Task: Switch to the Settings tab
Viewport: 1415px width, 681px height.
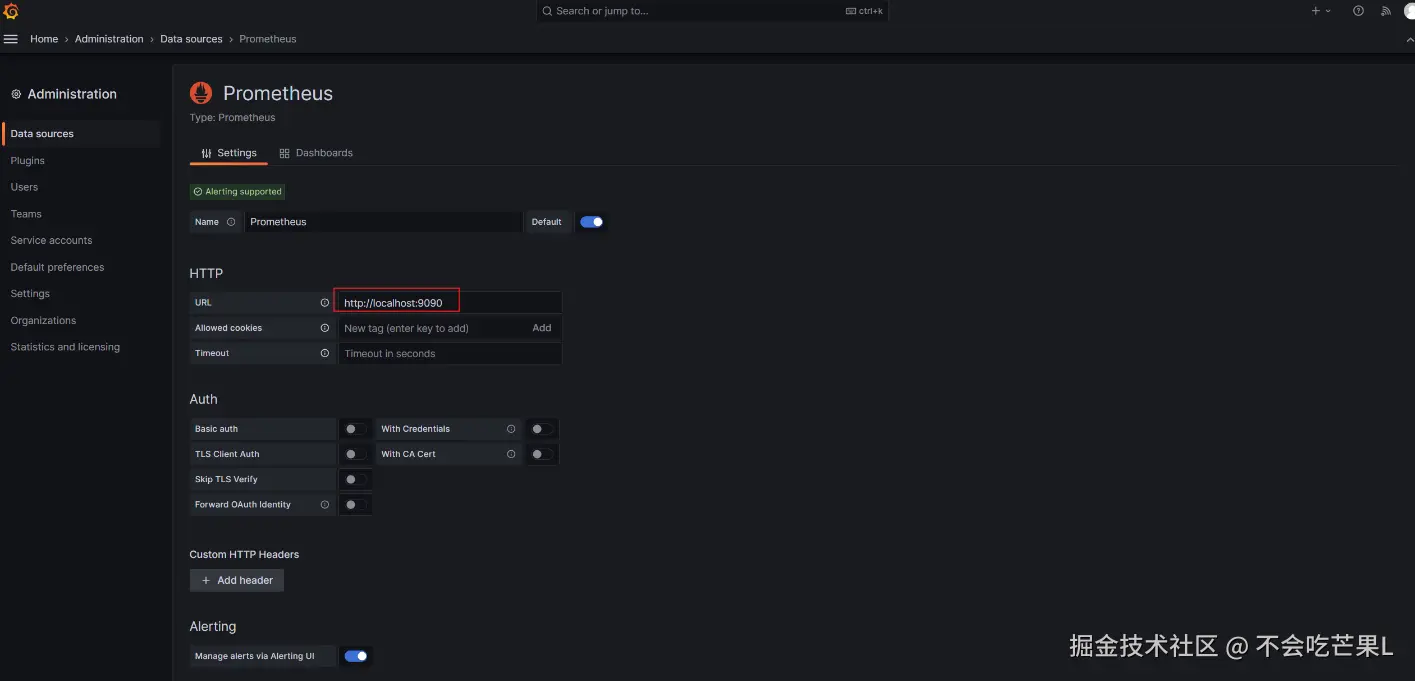Action: (x=229, y=153)
